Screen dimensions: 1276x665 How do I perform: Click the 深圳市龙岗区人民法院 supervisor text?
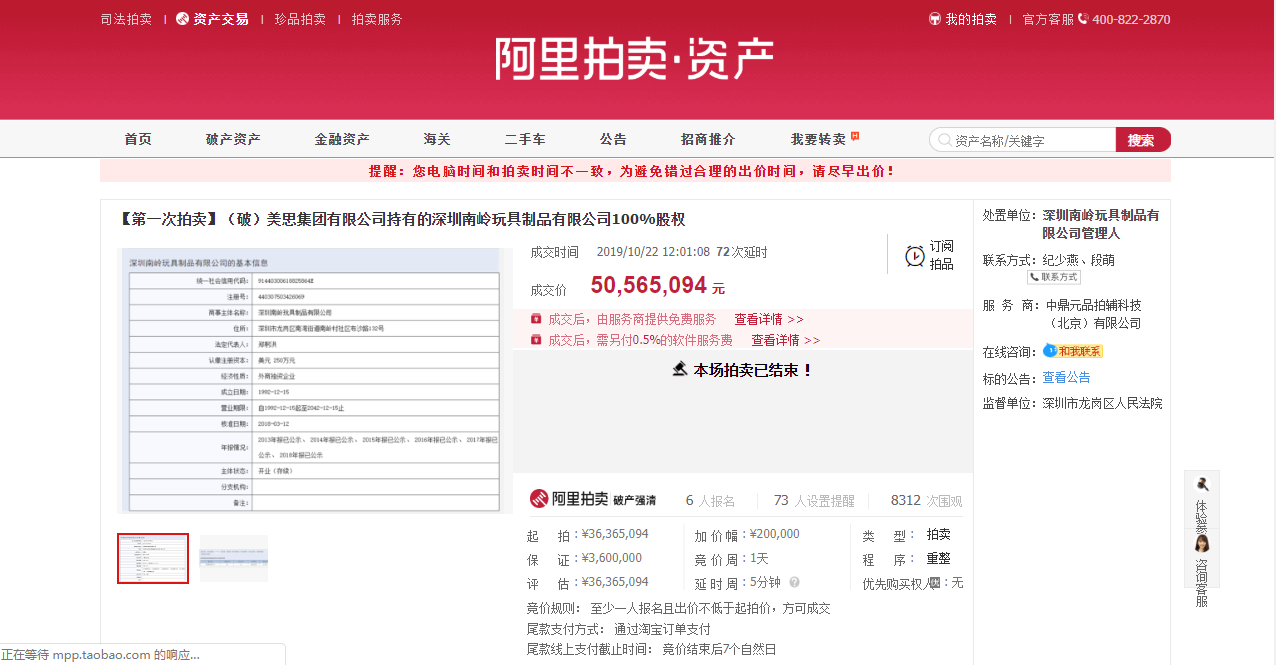[x=1102, y=403]
